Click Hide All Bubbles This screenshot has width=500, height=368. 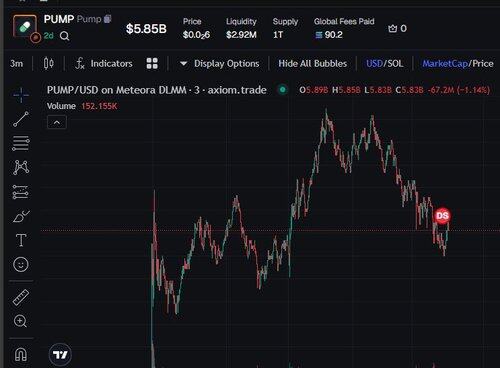click(x=313, y=63)
